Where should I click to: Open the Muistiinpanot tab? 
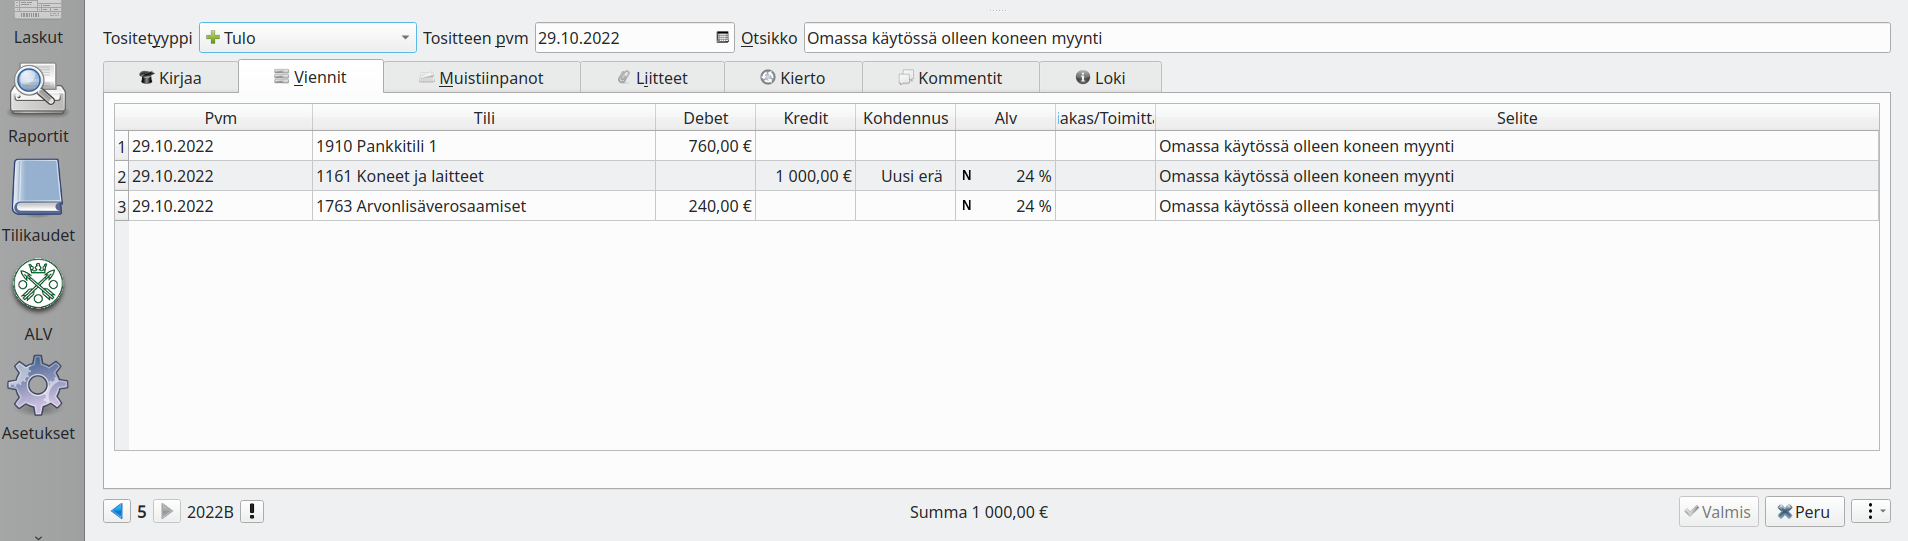tap(482, 78)
